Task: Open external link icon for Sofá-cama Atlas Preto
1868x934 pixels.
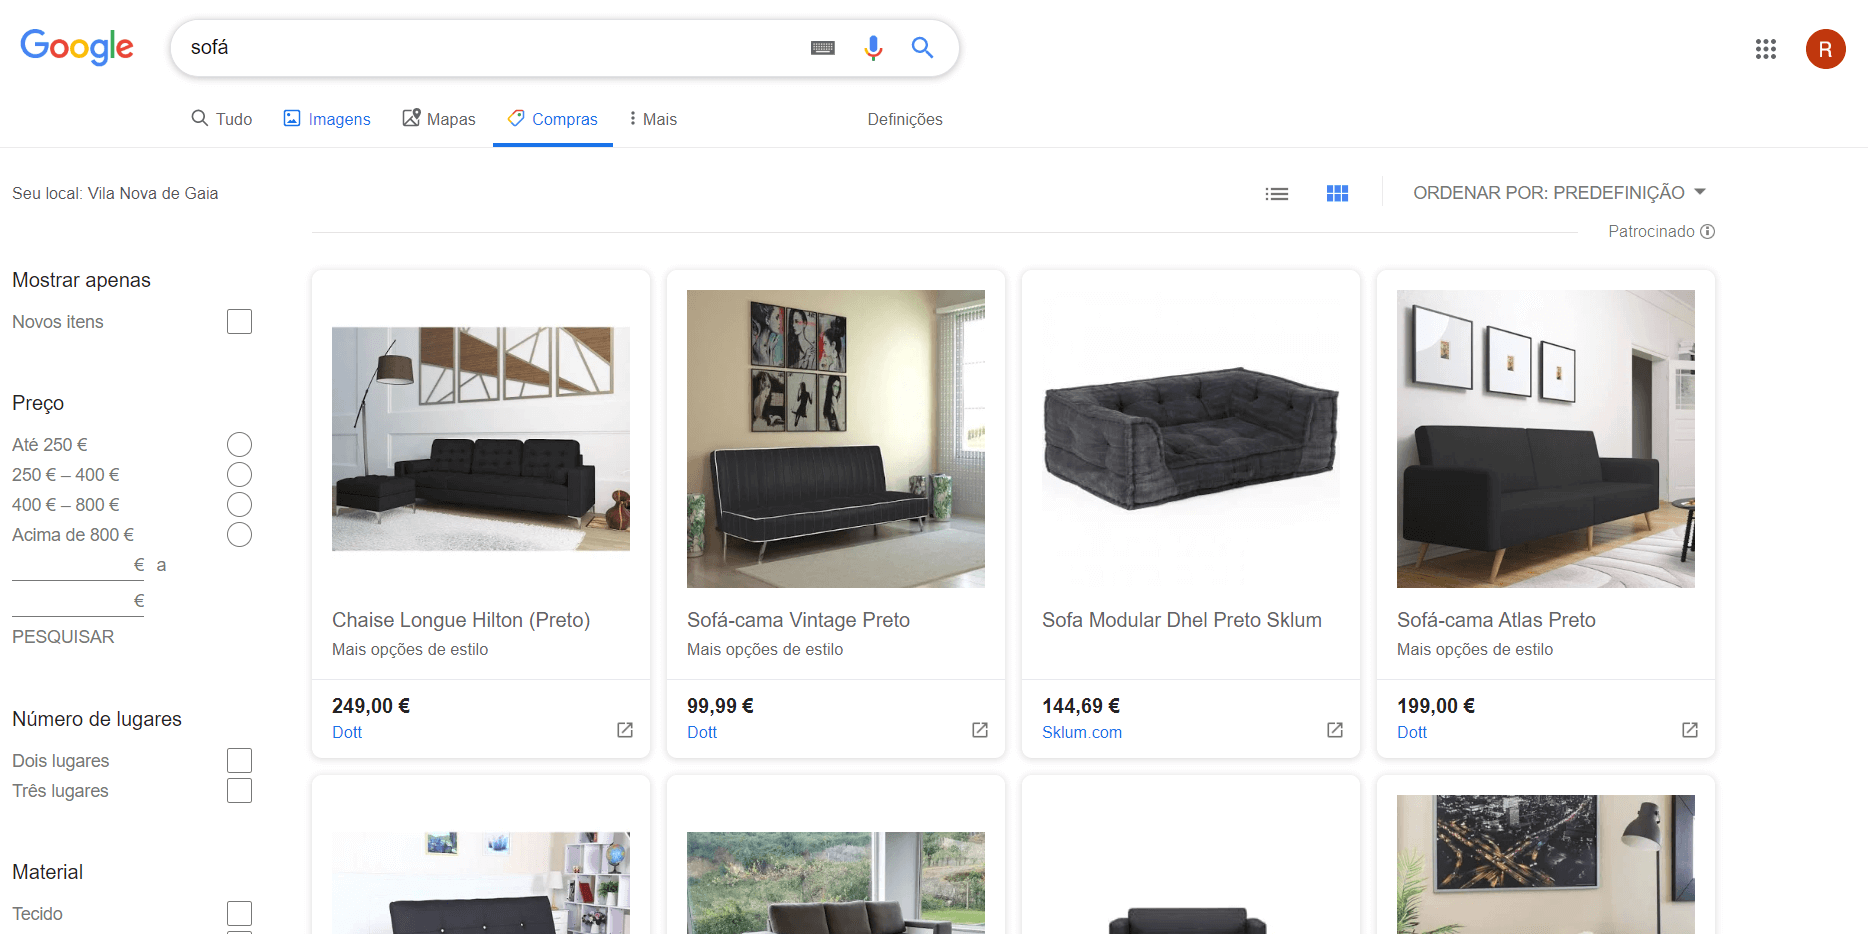Action: (x=1690, y=730)
